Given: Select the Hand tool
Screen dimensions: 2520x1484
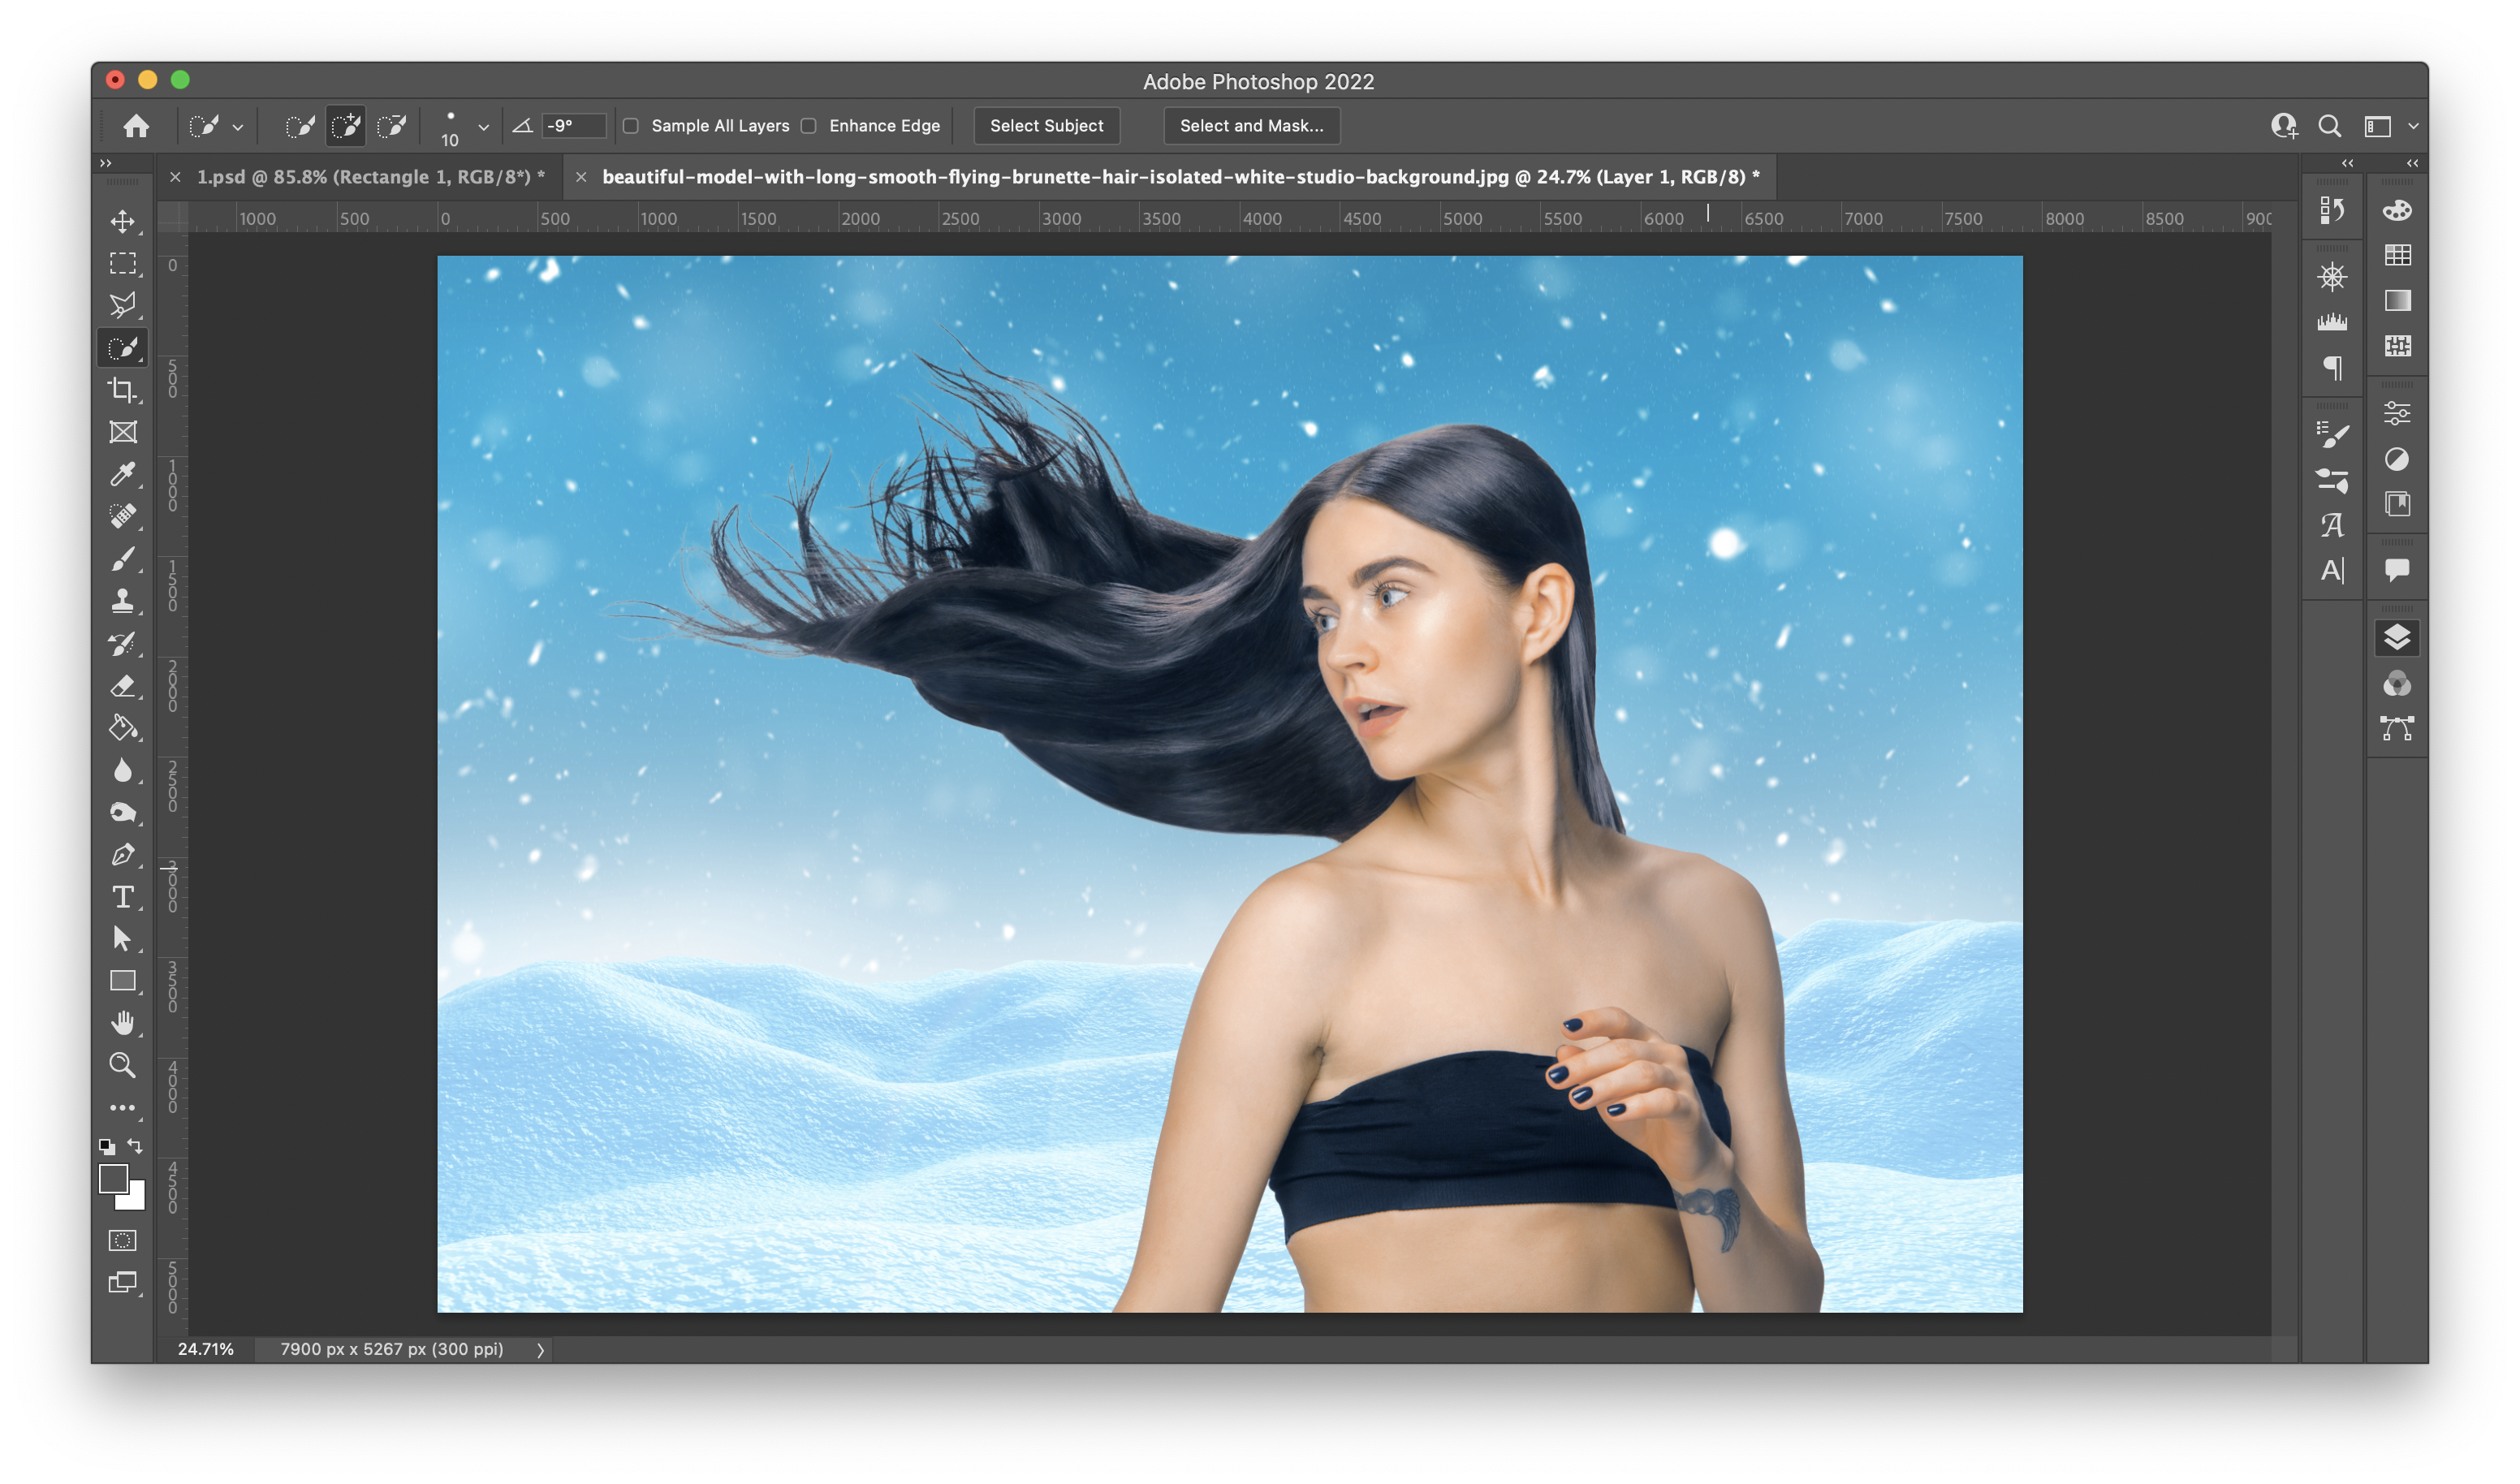Looking at the screenshot, I should pos(123,1023).
